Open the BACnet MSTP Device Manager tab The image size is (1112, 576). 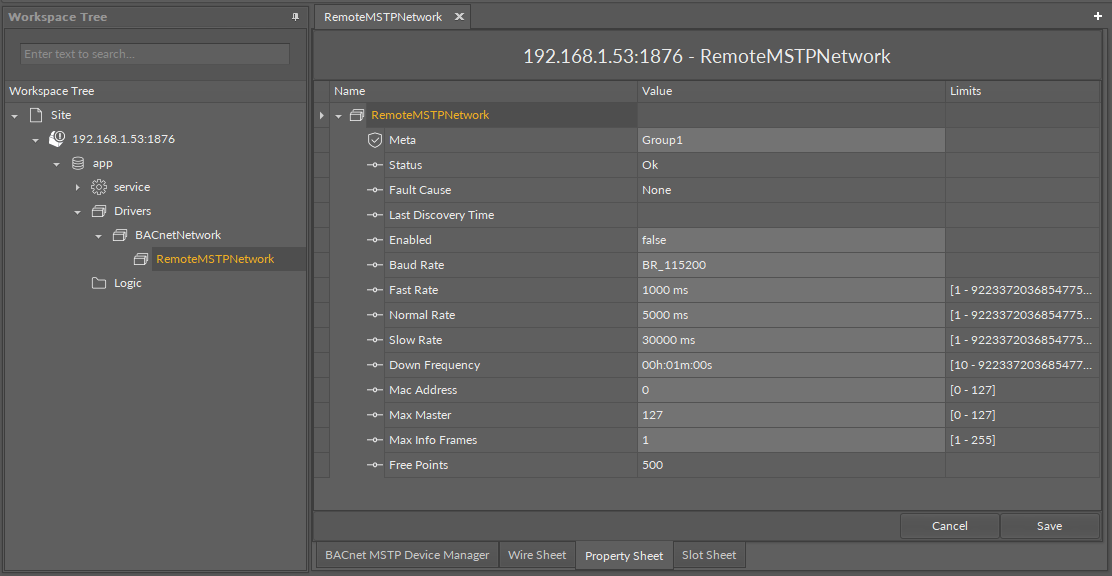tap(407, 555)
